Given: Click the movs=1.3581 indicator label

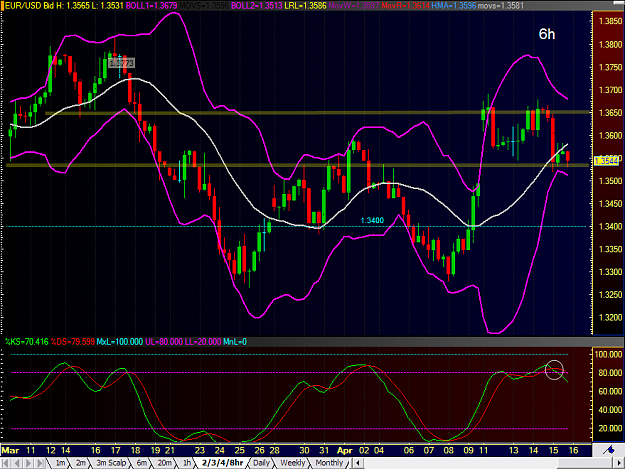Looking at the screenshot, I should [500, 6].
